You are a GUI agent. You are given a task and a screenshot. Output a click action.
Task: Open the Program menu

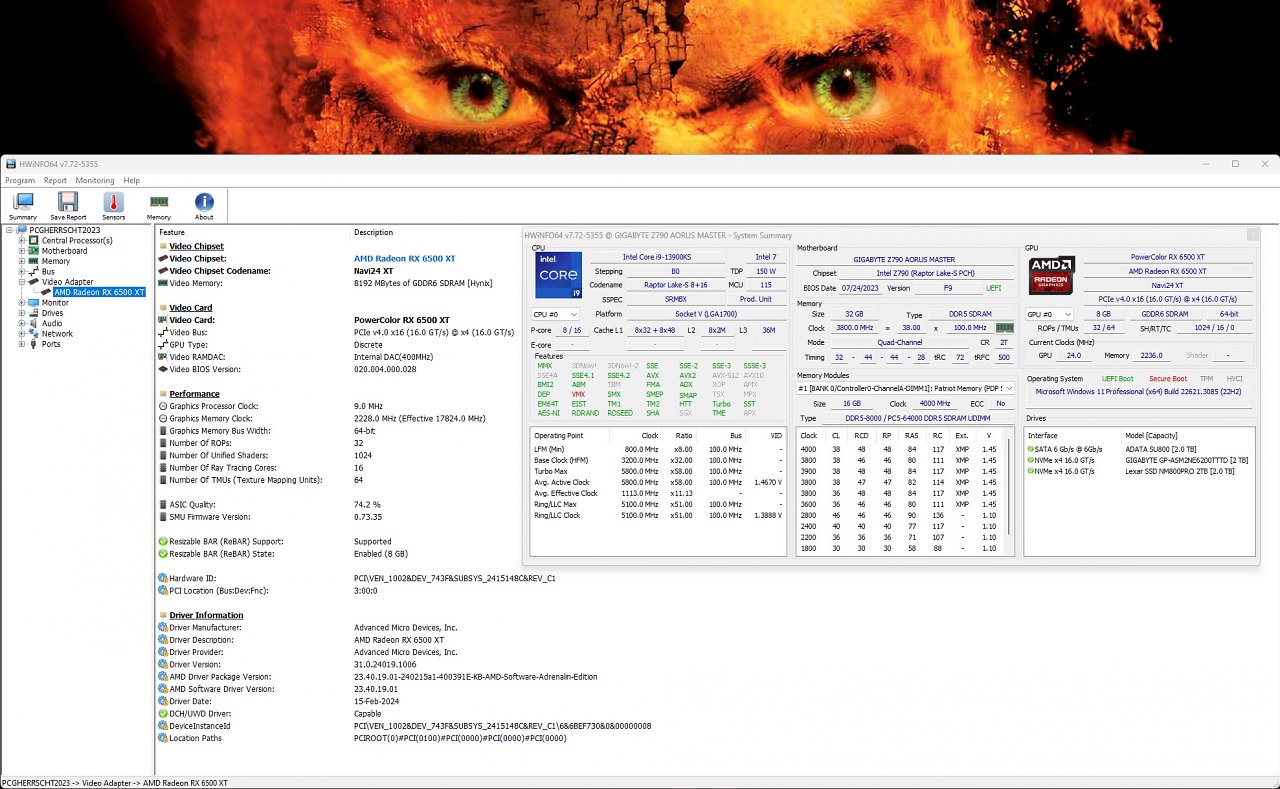coord(20,181)
